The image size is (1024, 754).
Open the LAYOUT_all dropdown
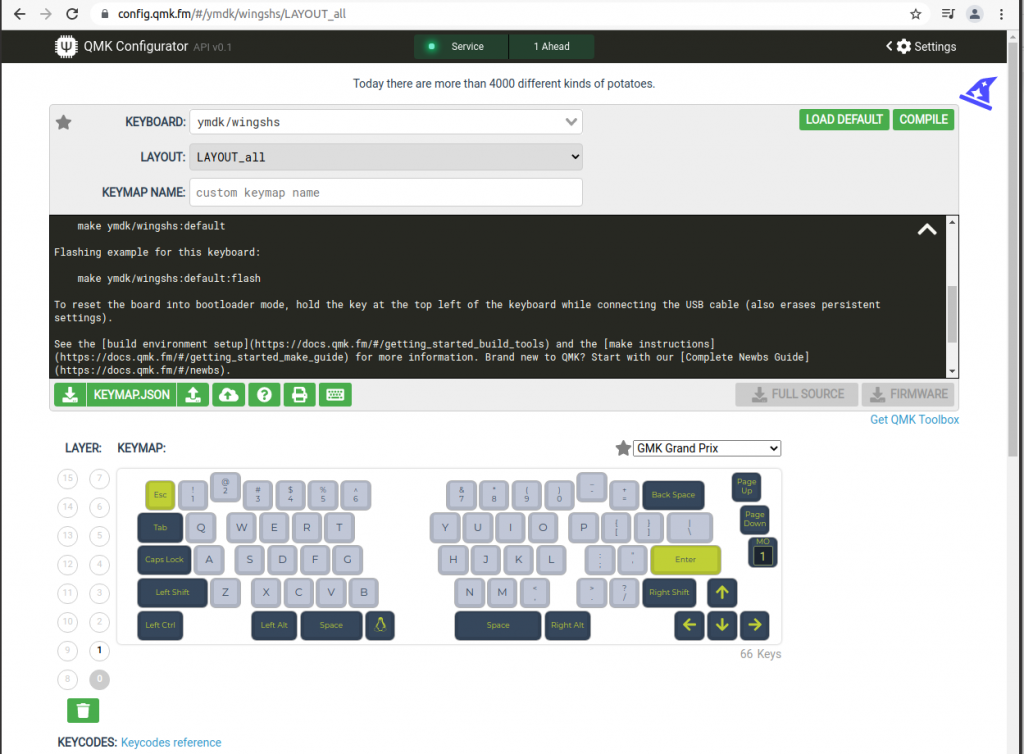pos(385,157)
